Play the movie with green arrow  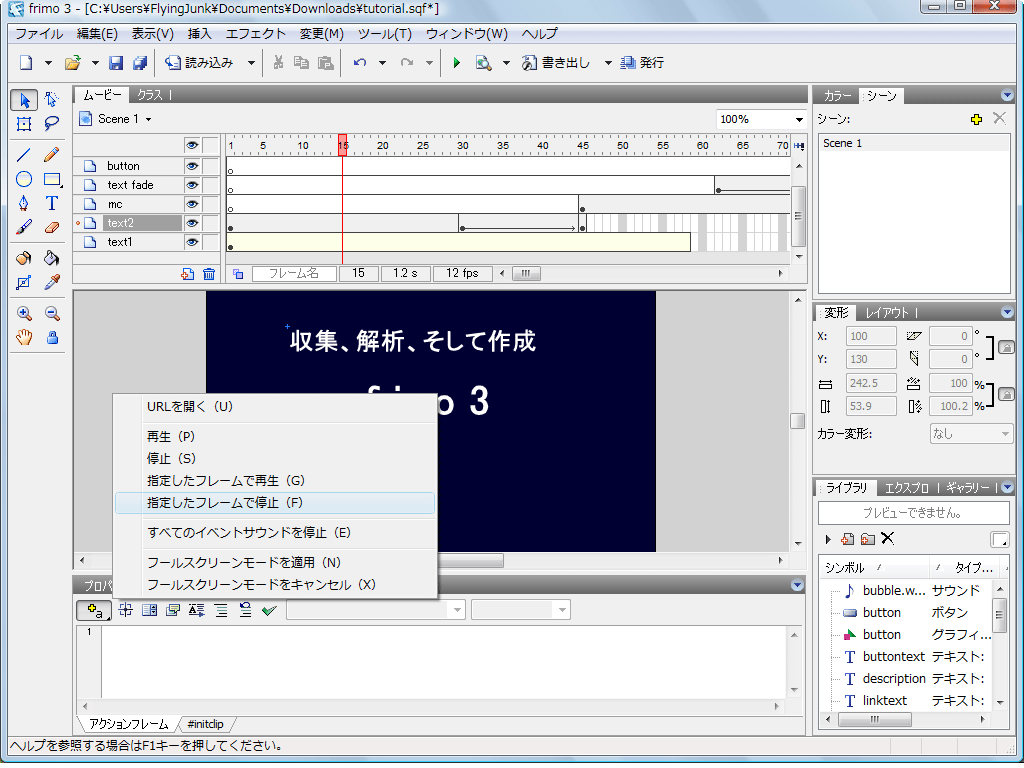click(x=456, y=63)
